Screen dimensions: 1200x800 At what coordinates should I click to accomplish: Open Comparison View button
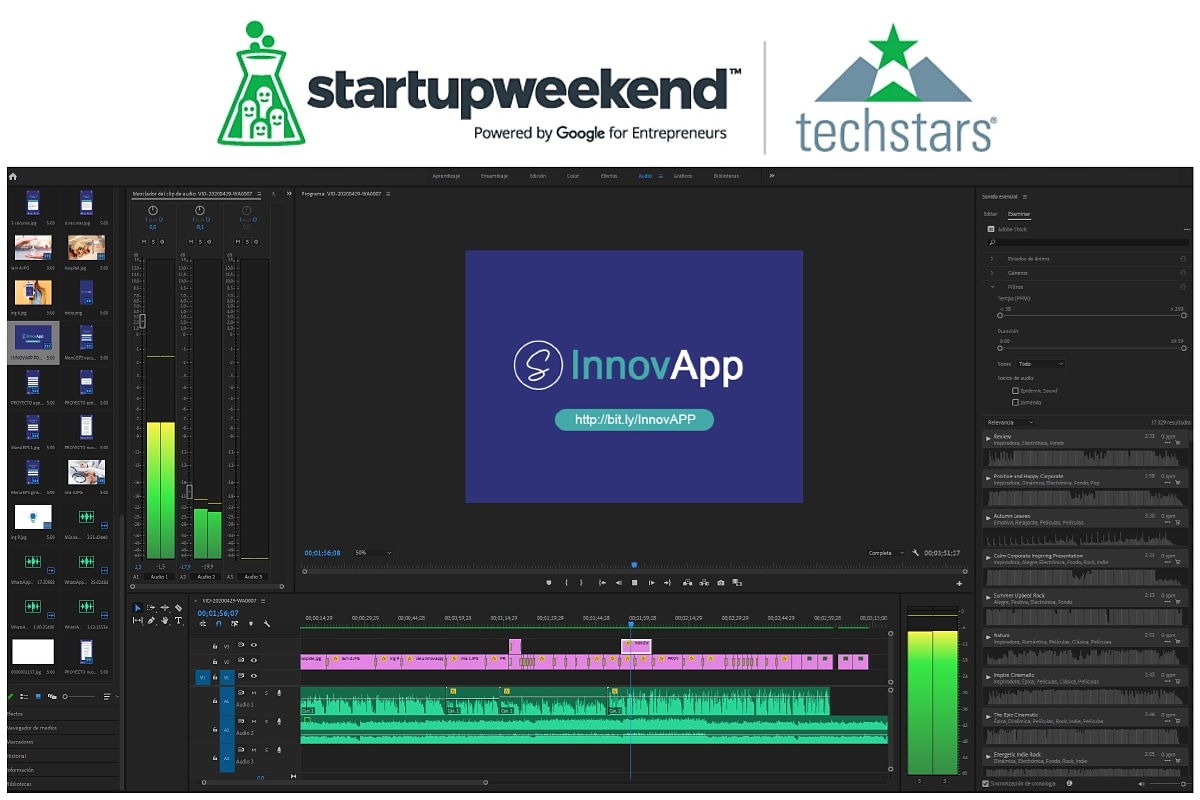(x=737, y=583)
